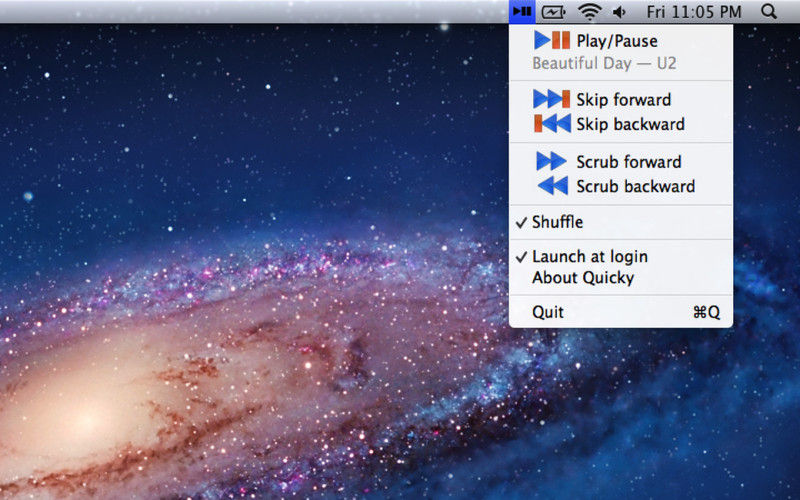Choose Scrub backward menu item text

pos(636,186)
